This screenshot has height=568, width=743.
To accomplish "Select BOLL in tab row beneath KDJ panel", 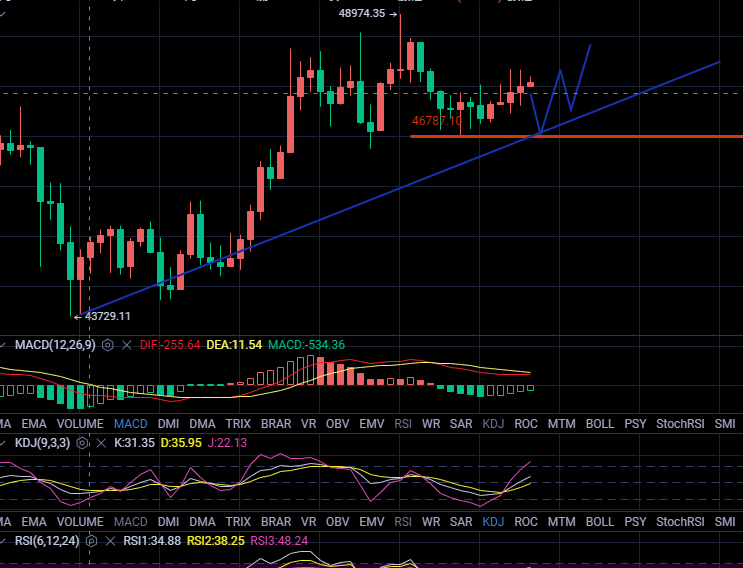I will click(x=600, y=522).
